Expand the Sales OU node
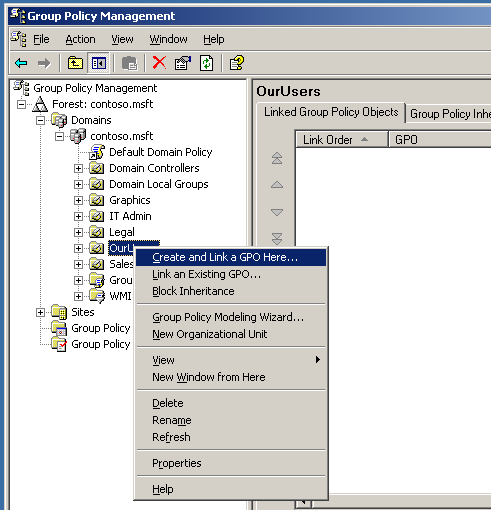491x510 pixels. [78, 265]
